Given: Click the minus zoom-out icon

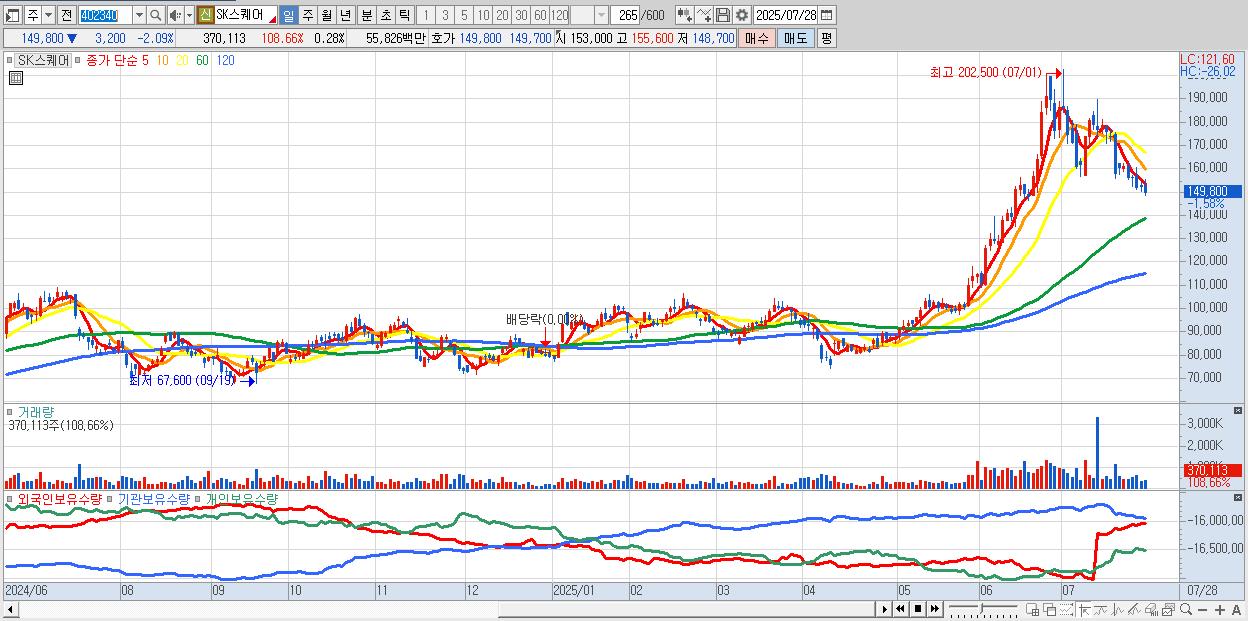Looking at the screenshot, I should click(x=1202, y=609).
